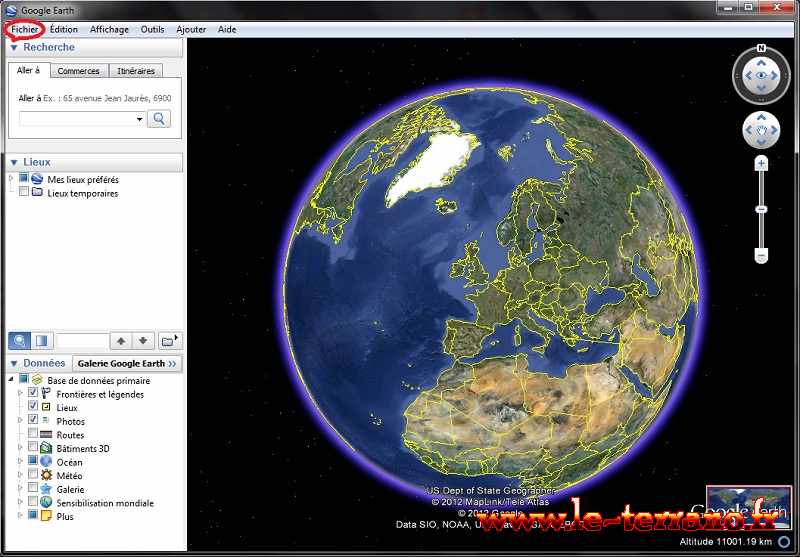Expand the Photos layer node
This screenshot has width=800, height=557.
pyautogui.click(x=20, y=420)
